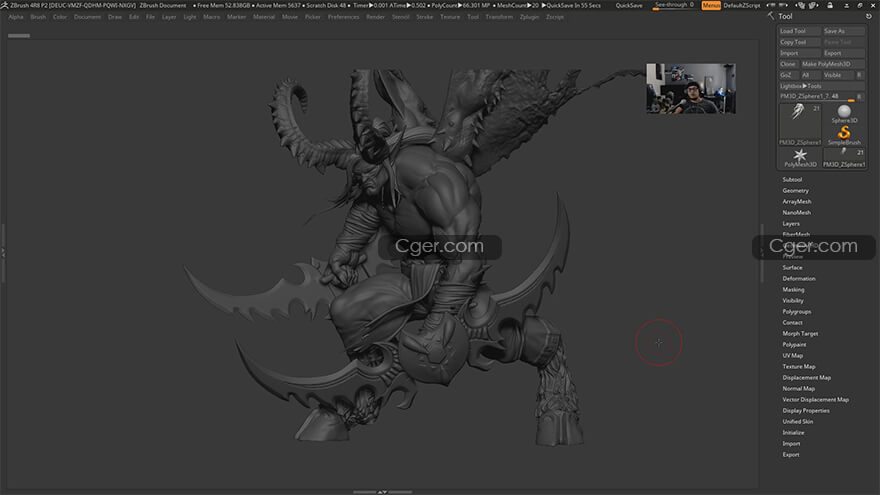The width and height of the screenshot is (880, 495).
Task: Select the Sphere3D tool icon
Action: point(844,114)
